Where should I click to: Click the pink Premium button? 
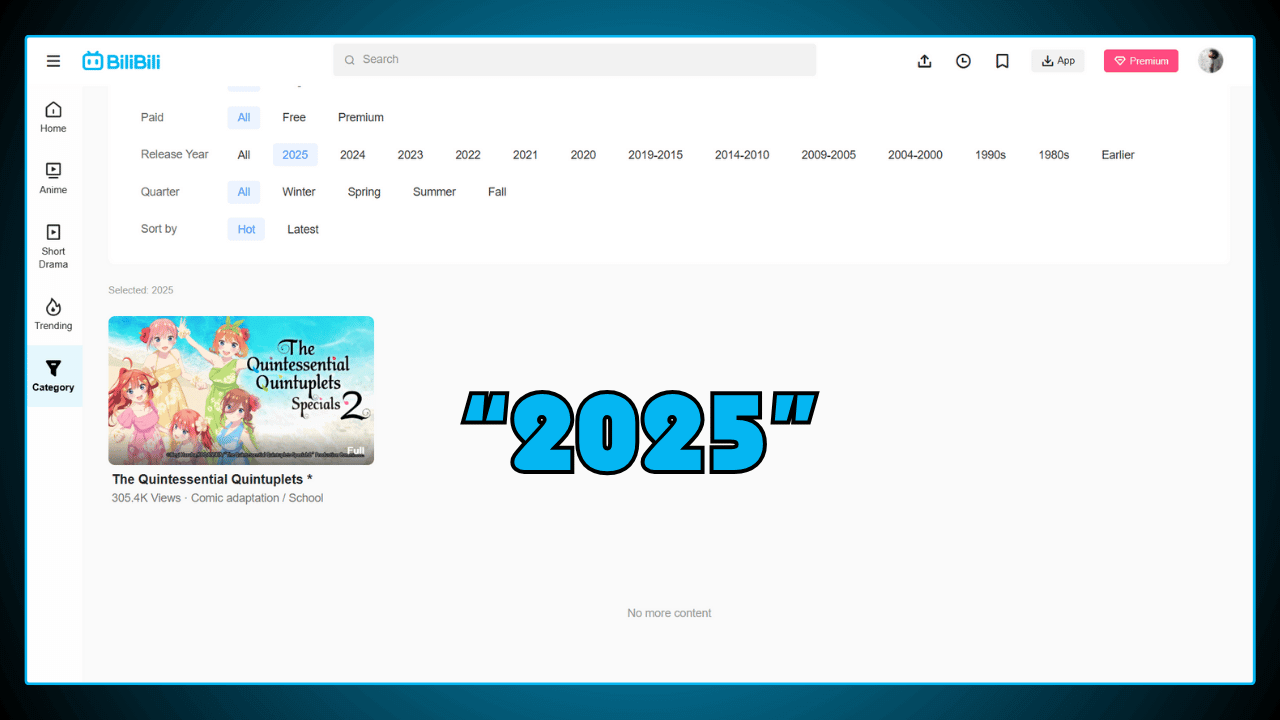1141,61
